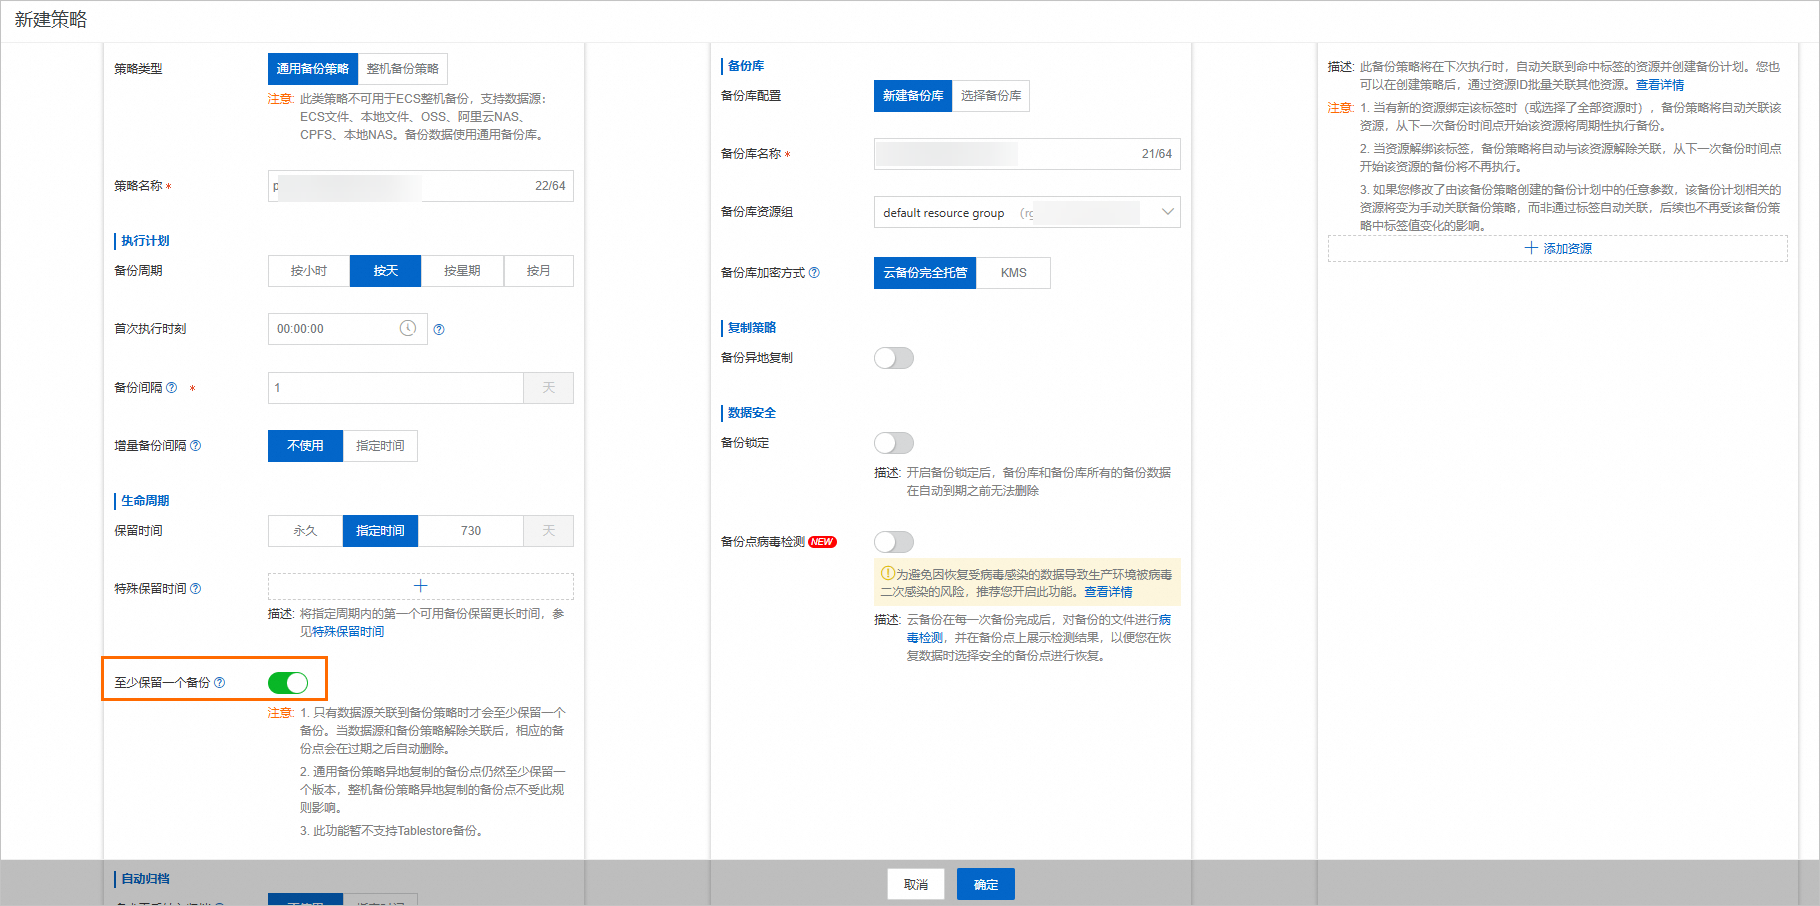Open help icon for 备份库加密方式
1820x906 pixels.
(814, 272)
